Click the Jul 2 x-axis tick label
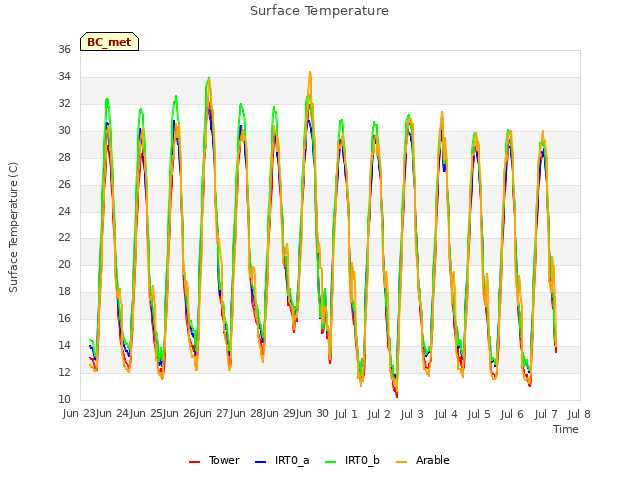The width and height of the screenshot is (640, 480). [379, 414]
